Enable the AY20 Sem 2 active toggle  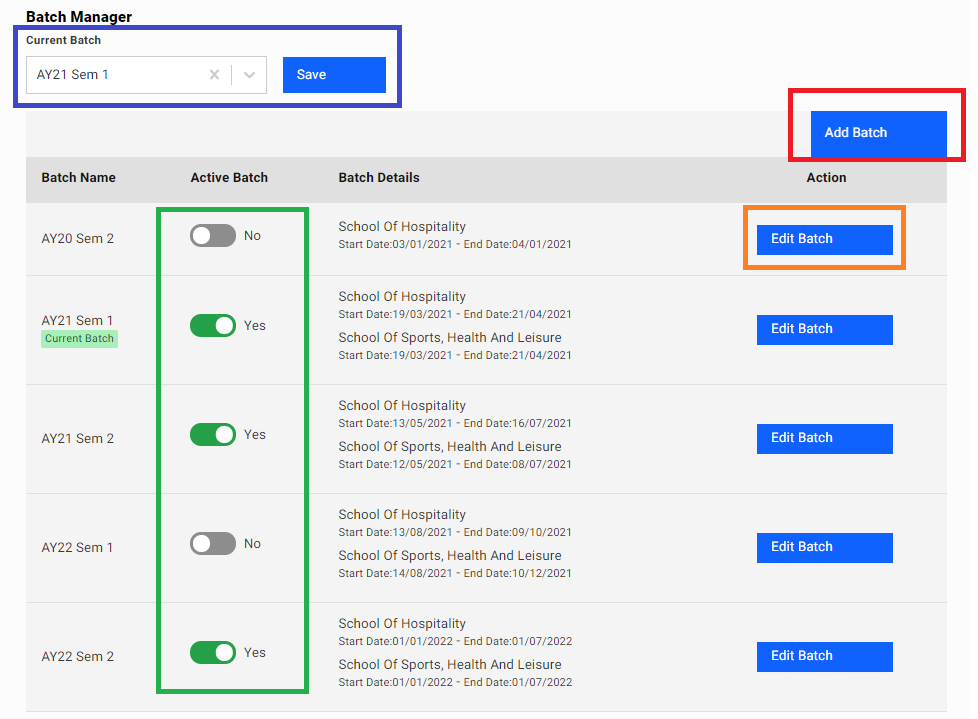[213, 236]
